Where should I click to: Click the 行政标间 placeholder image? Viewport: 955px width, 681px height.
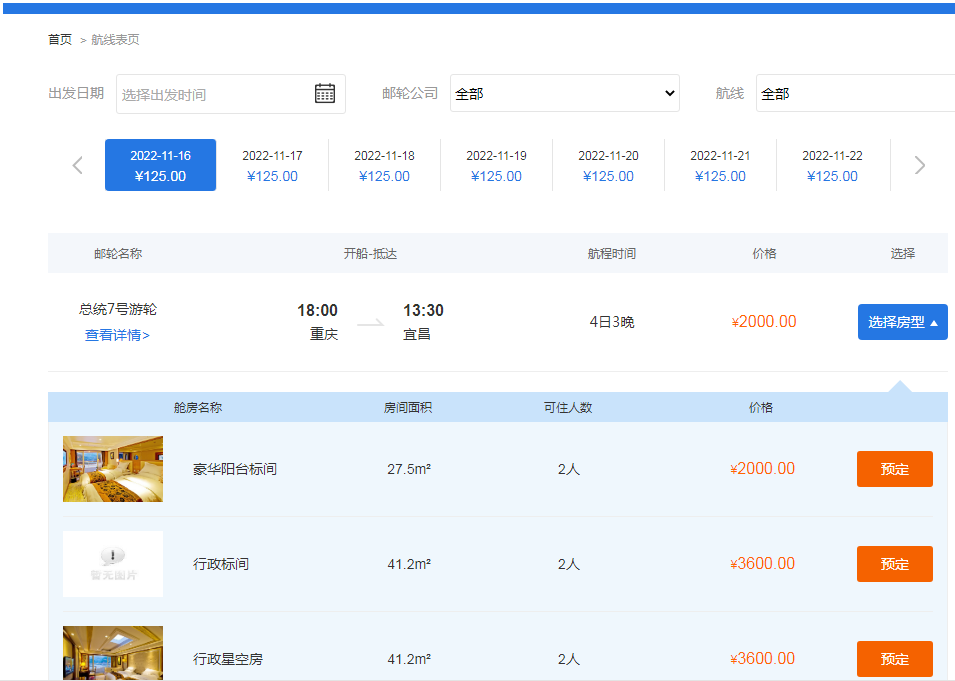113,564
